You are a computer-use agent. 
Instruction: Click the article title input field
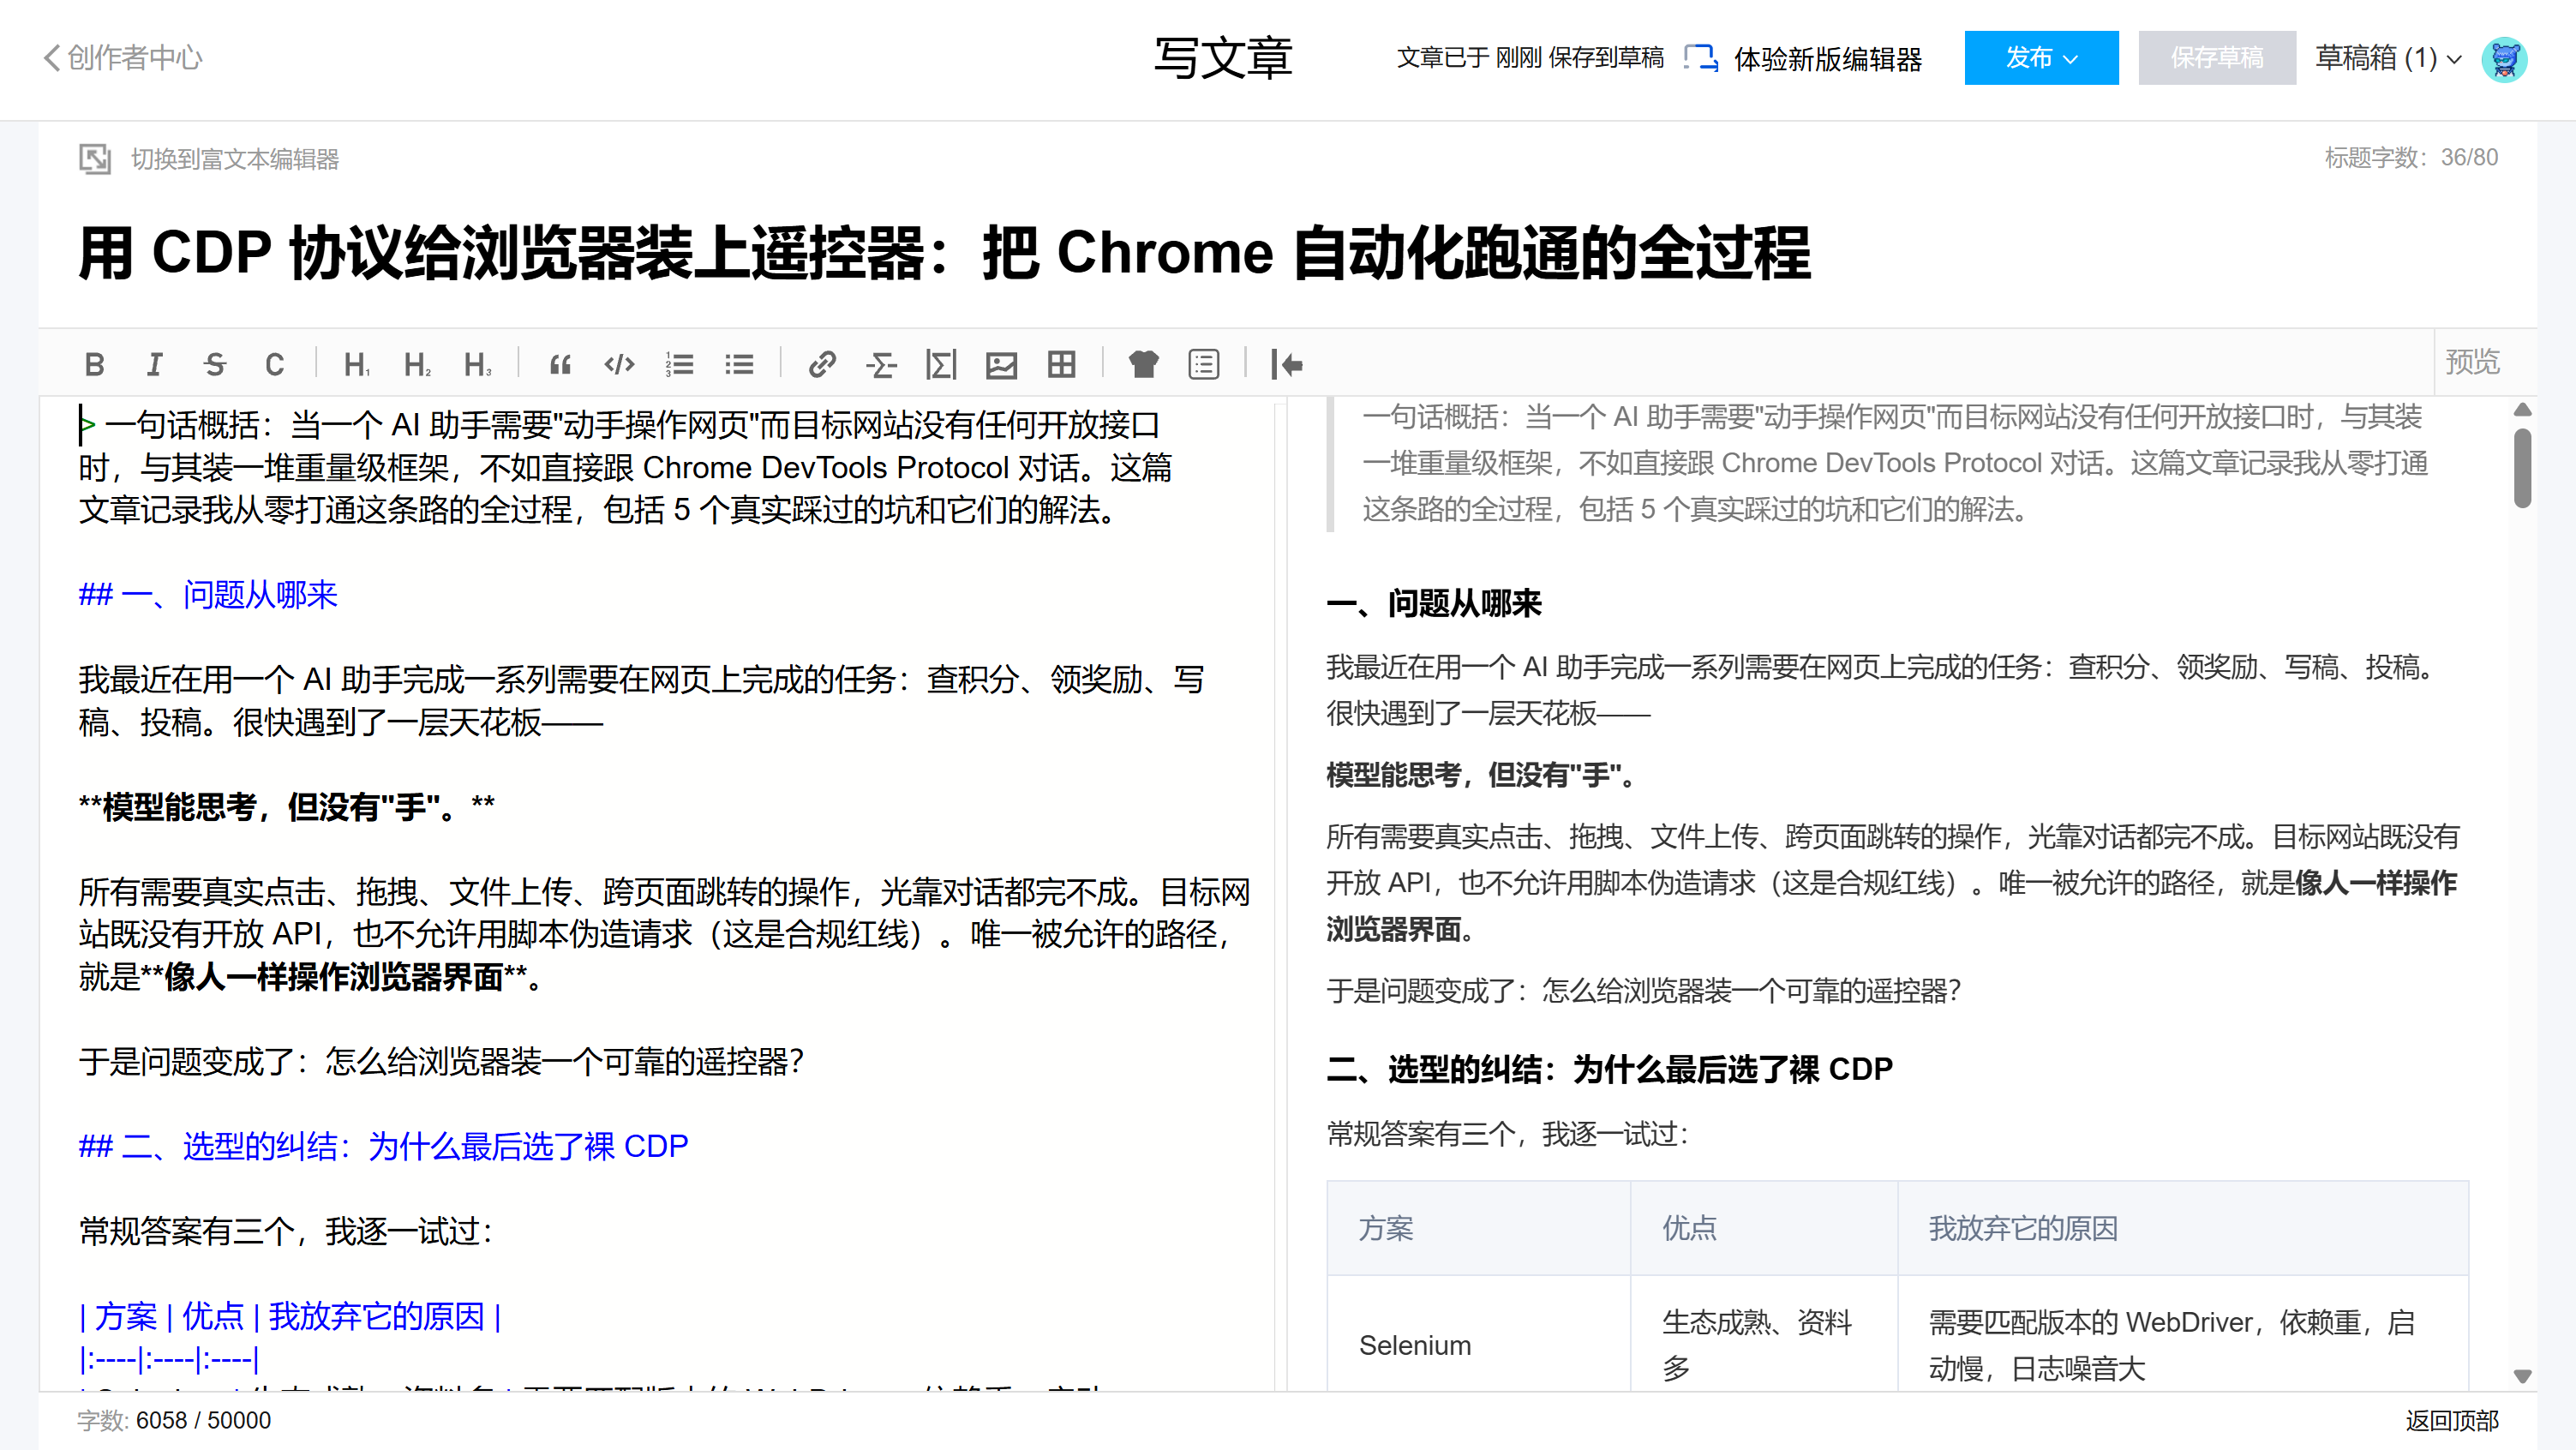(1287, 252)
